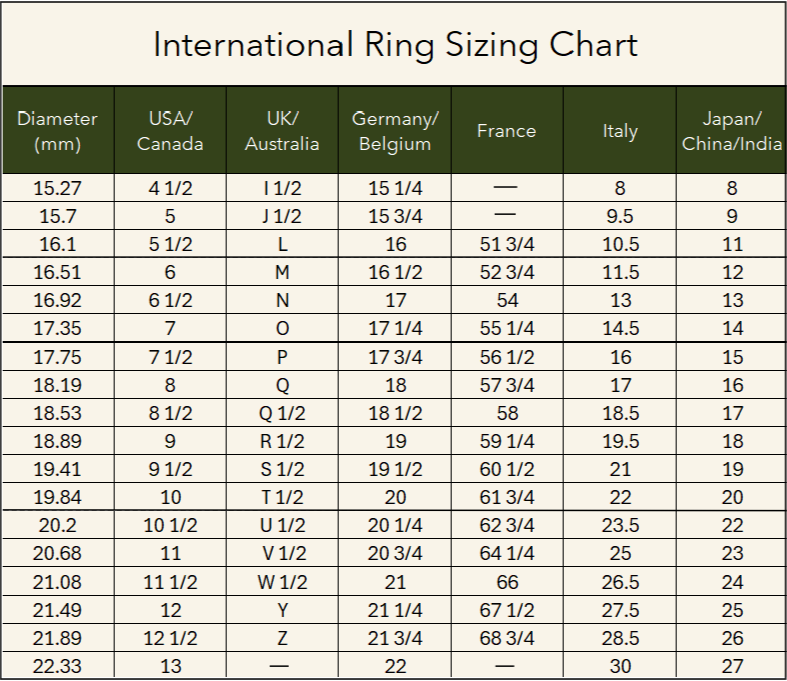Select the France column header

pyautogui.click(x=506, y=131)
